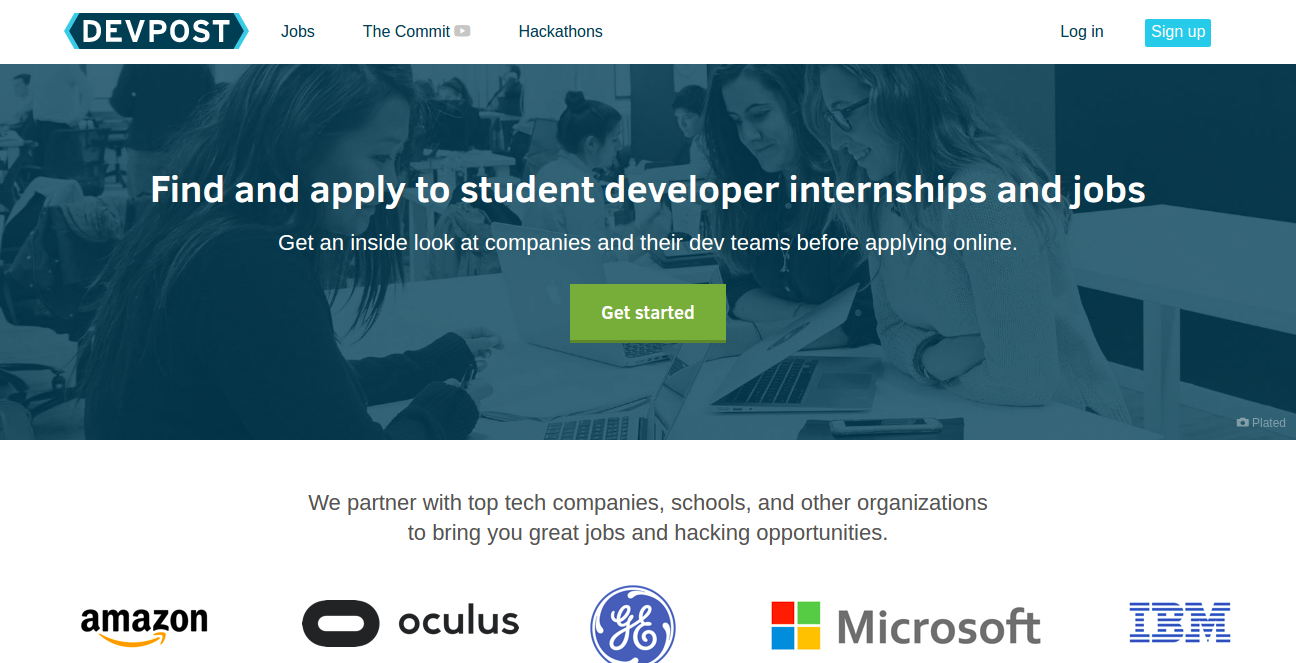This screenshot has height=663, width=1296.
Task: Click the headline about internships and jobs
Action: coord(648,189)
